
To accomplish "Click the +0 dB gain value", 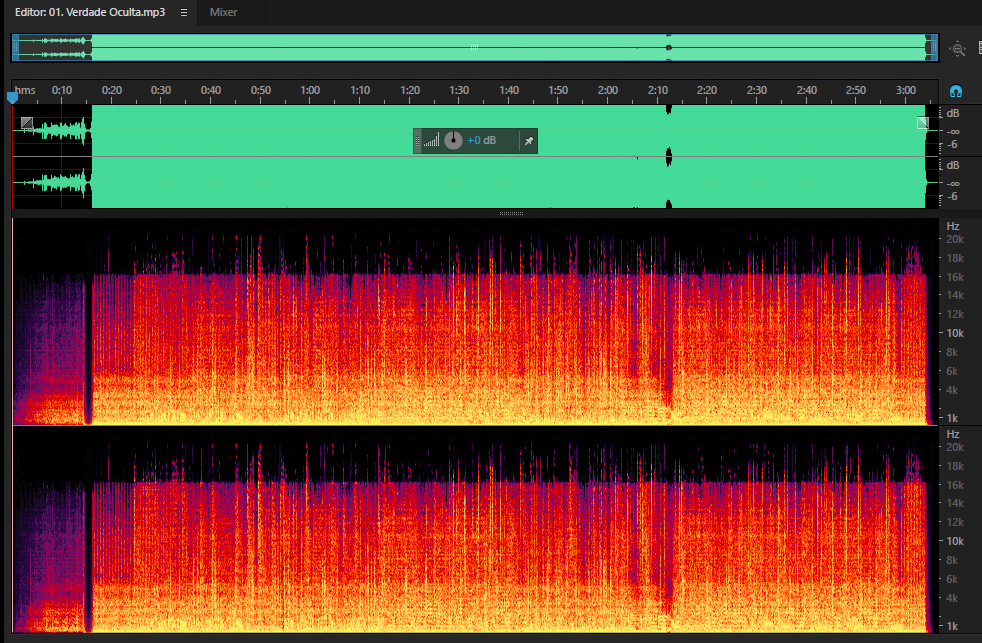I will [482, 140].
